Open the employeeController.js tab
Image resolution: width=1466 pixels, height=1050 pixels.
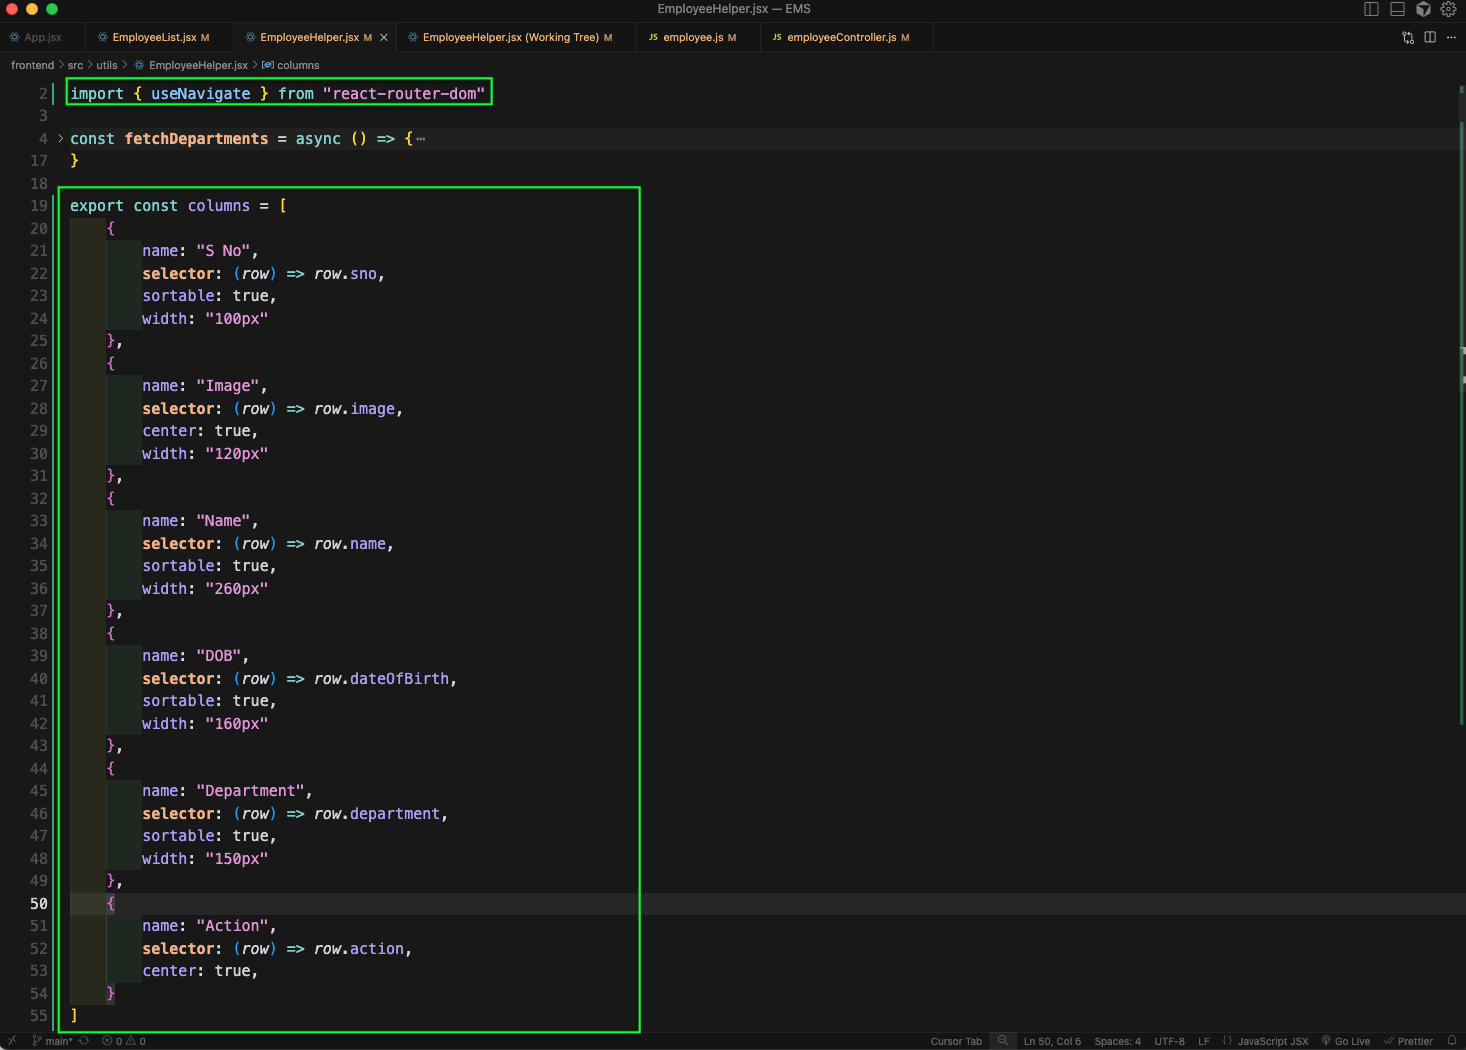click(x=841, y=38)
